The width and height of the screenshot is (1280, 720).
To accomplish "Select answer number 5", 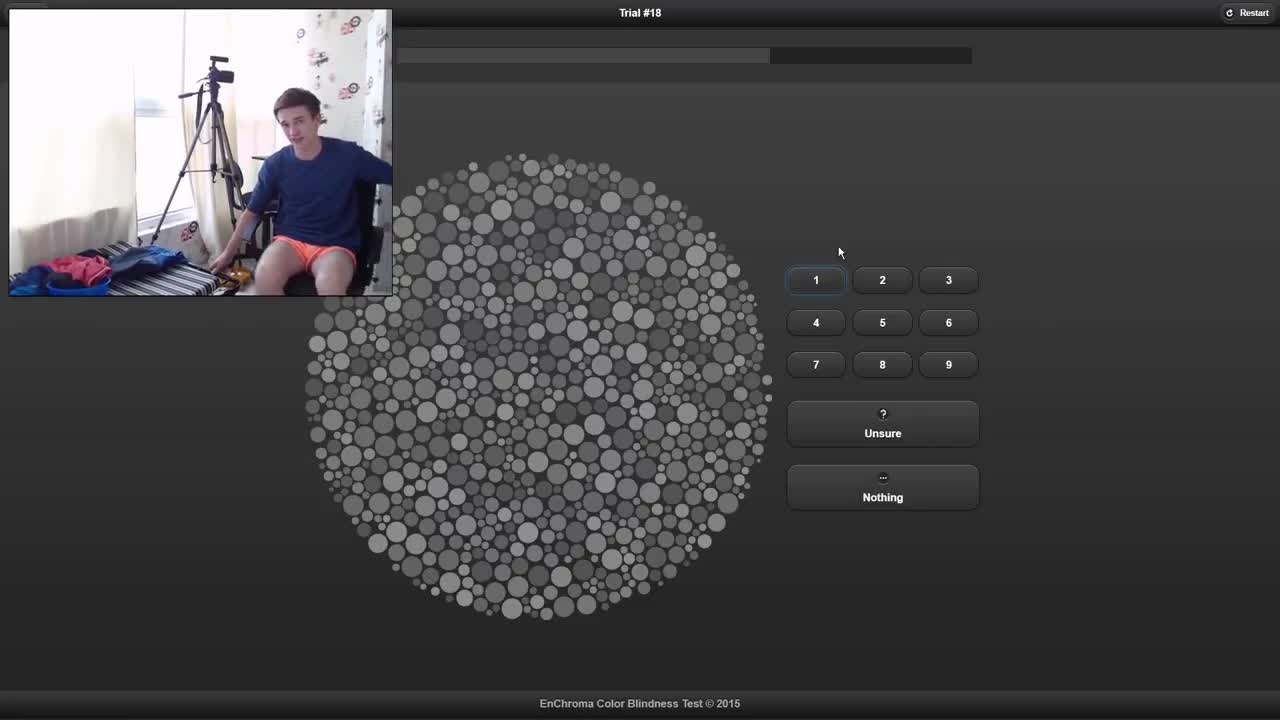I will coord(882,322).
